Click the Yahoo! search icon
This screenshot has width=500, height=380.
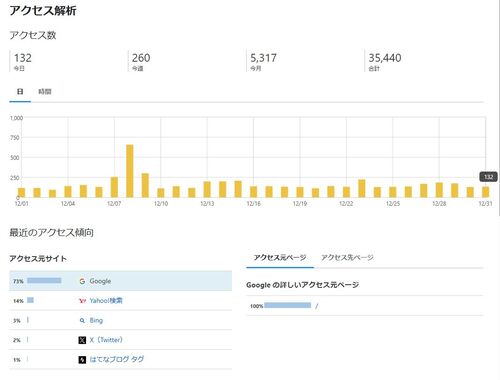[x=82, y=301]
